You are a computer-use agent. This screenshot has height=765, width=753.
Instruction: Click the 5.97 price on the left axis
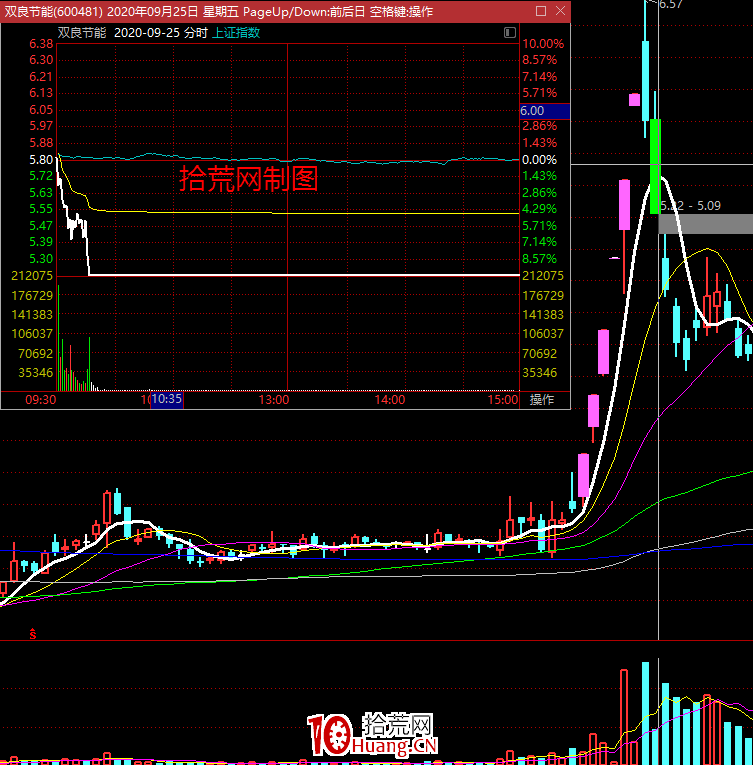click(41, 126)
